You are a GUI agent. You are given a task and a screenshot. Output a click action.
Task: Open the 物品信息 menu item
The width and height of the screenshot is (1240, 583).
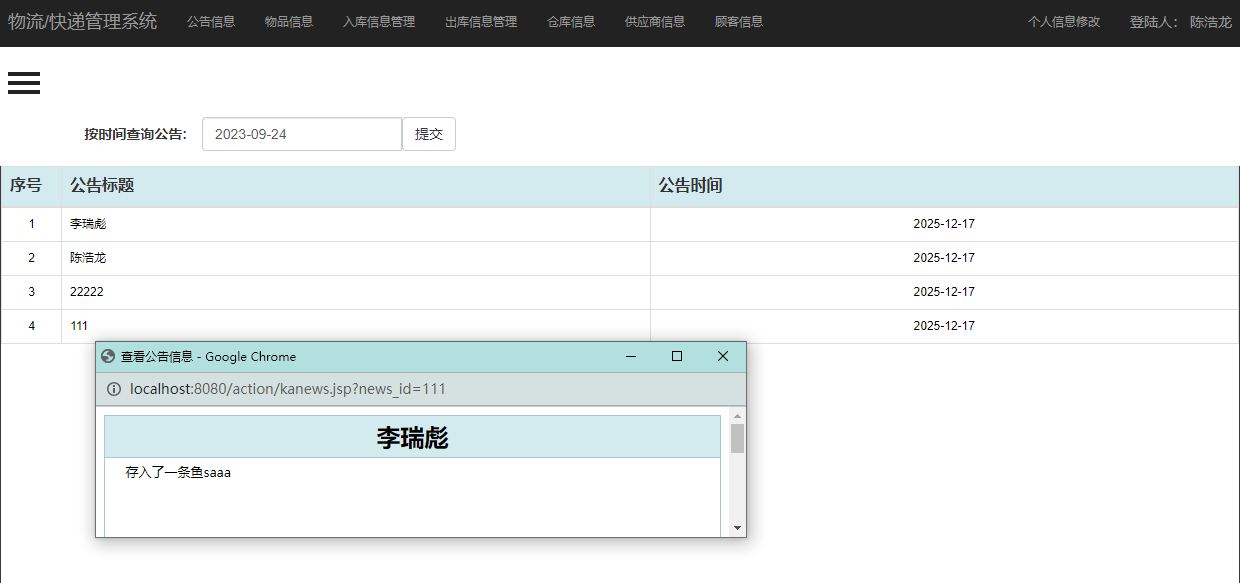[x=288, y=21]
